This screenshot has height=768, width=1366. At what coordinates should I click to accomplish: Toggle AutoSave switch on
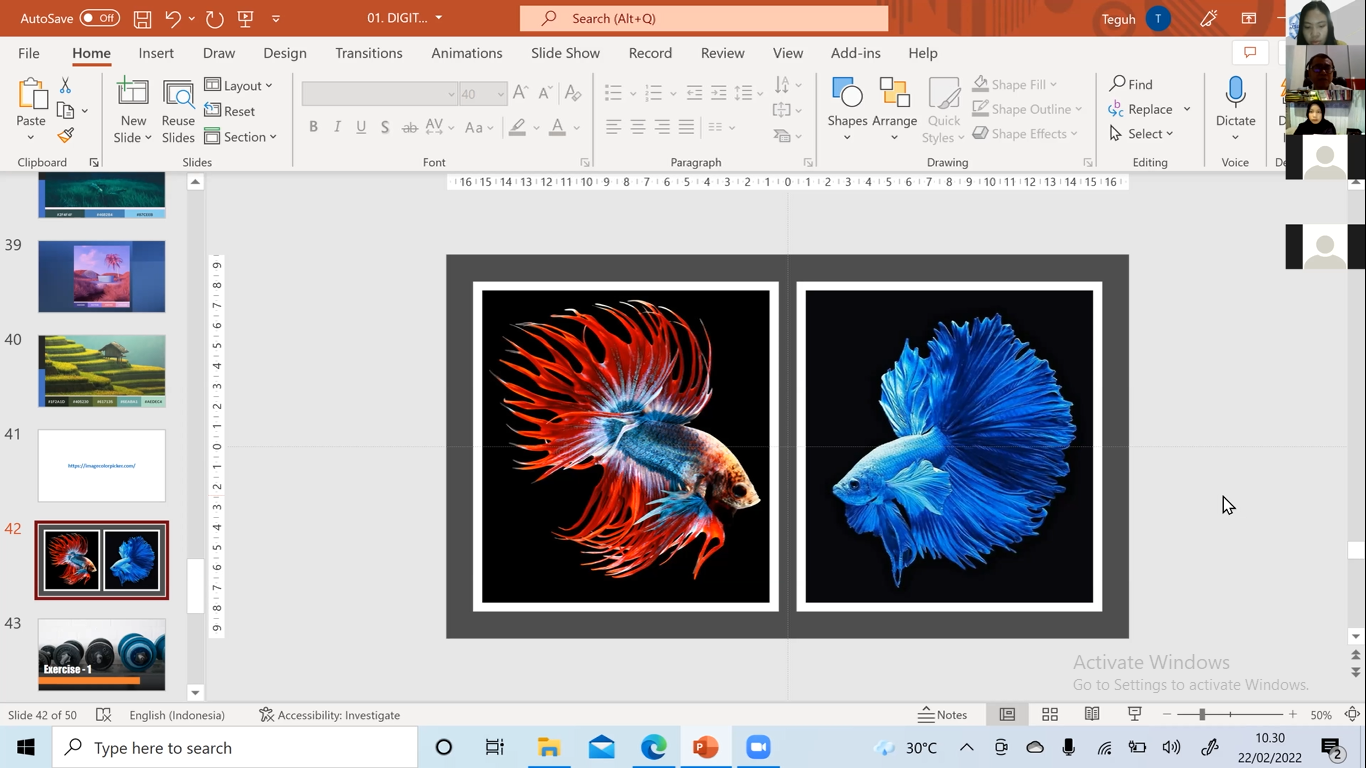point(99,19)
